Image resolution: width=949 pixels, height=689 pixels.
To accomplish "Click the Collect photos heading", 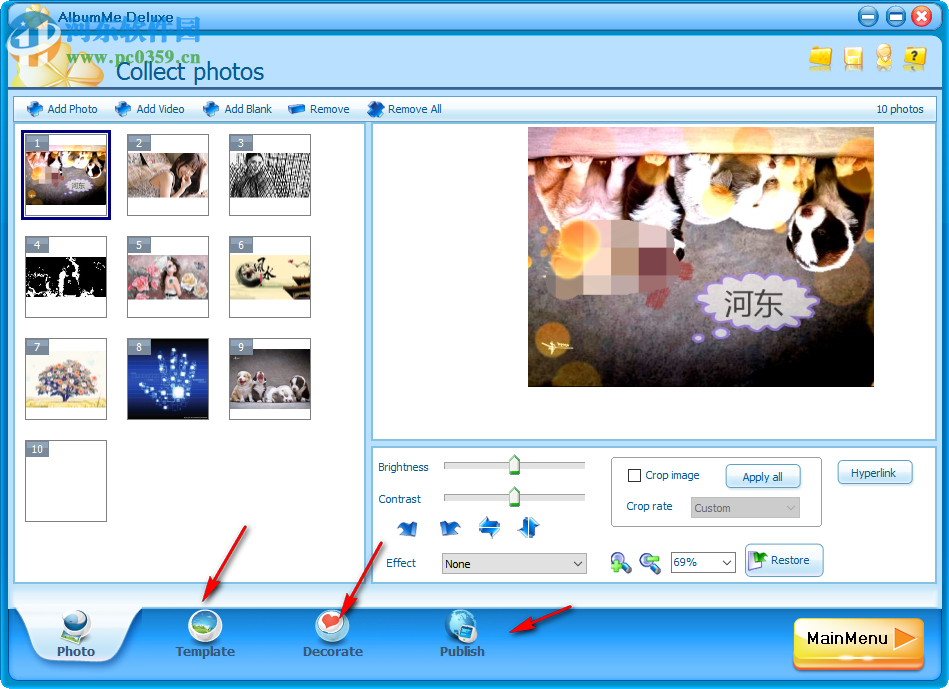I will tap(190, 72).
